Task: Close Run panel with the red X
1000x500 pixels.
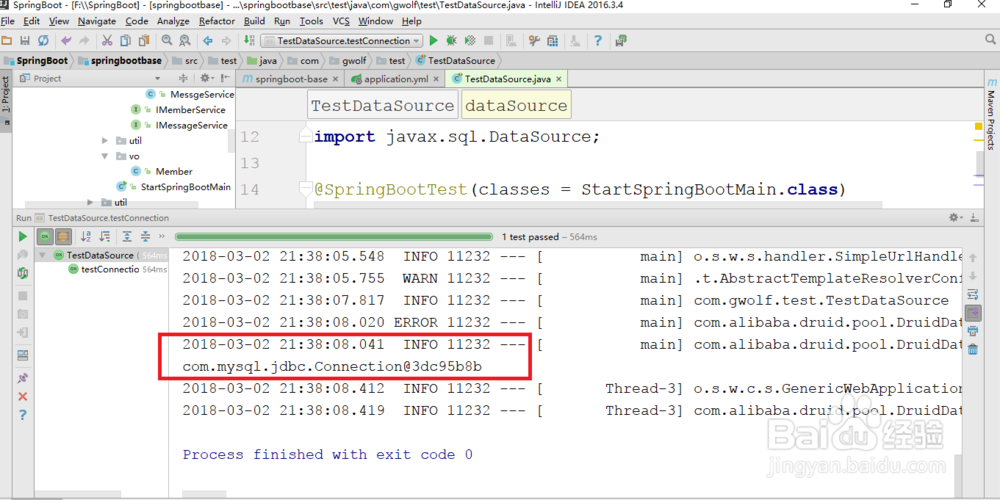Action: tap(23, 397)
